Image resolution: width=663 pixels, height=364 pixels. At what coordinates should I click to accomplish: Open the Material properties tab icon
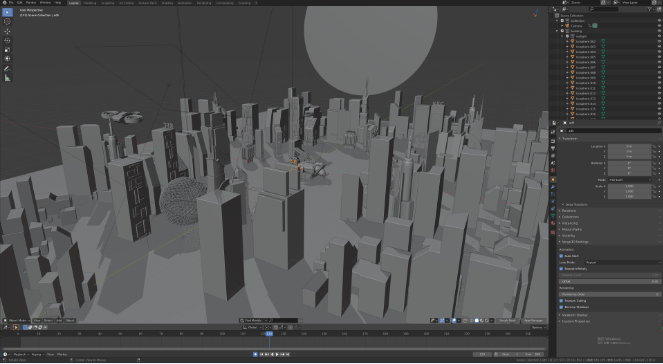(553, 223)
